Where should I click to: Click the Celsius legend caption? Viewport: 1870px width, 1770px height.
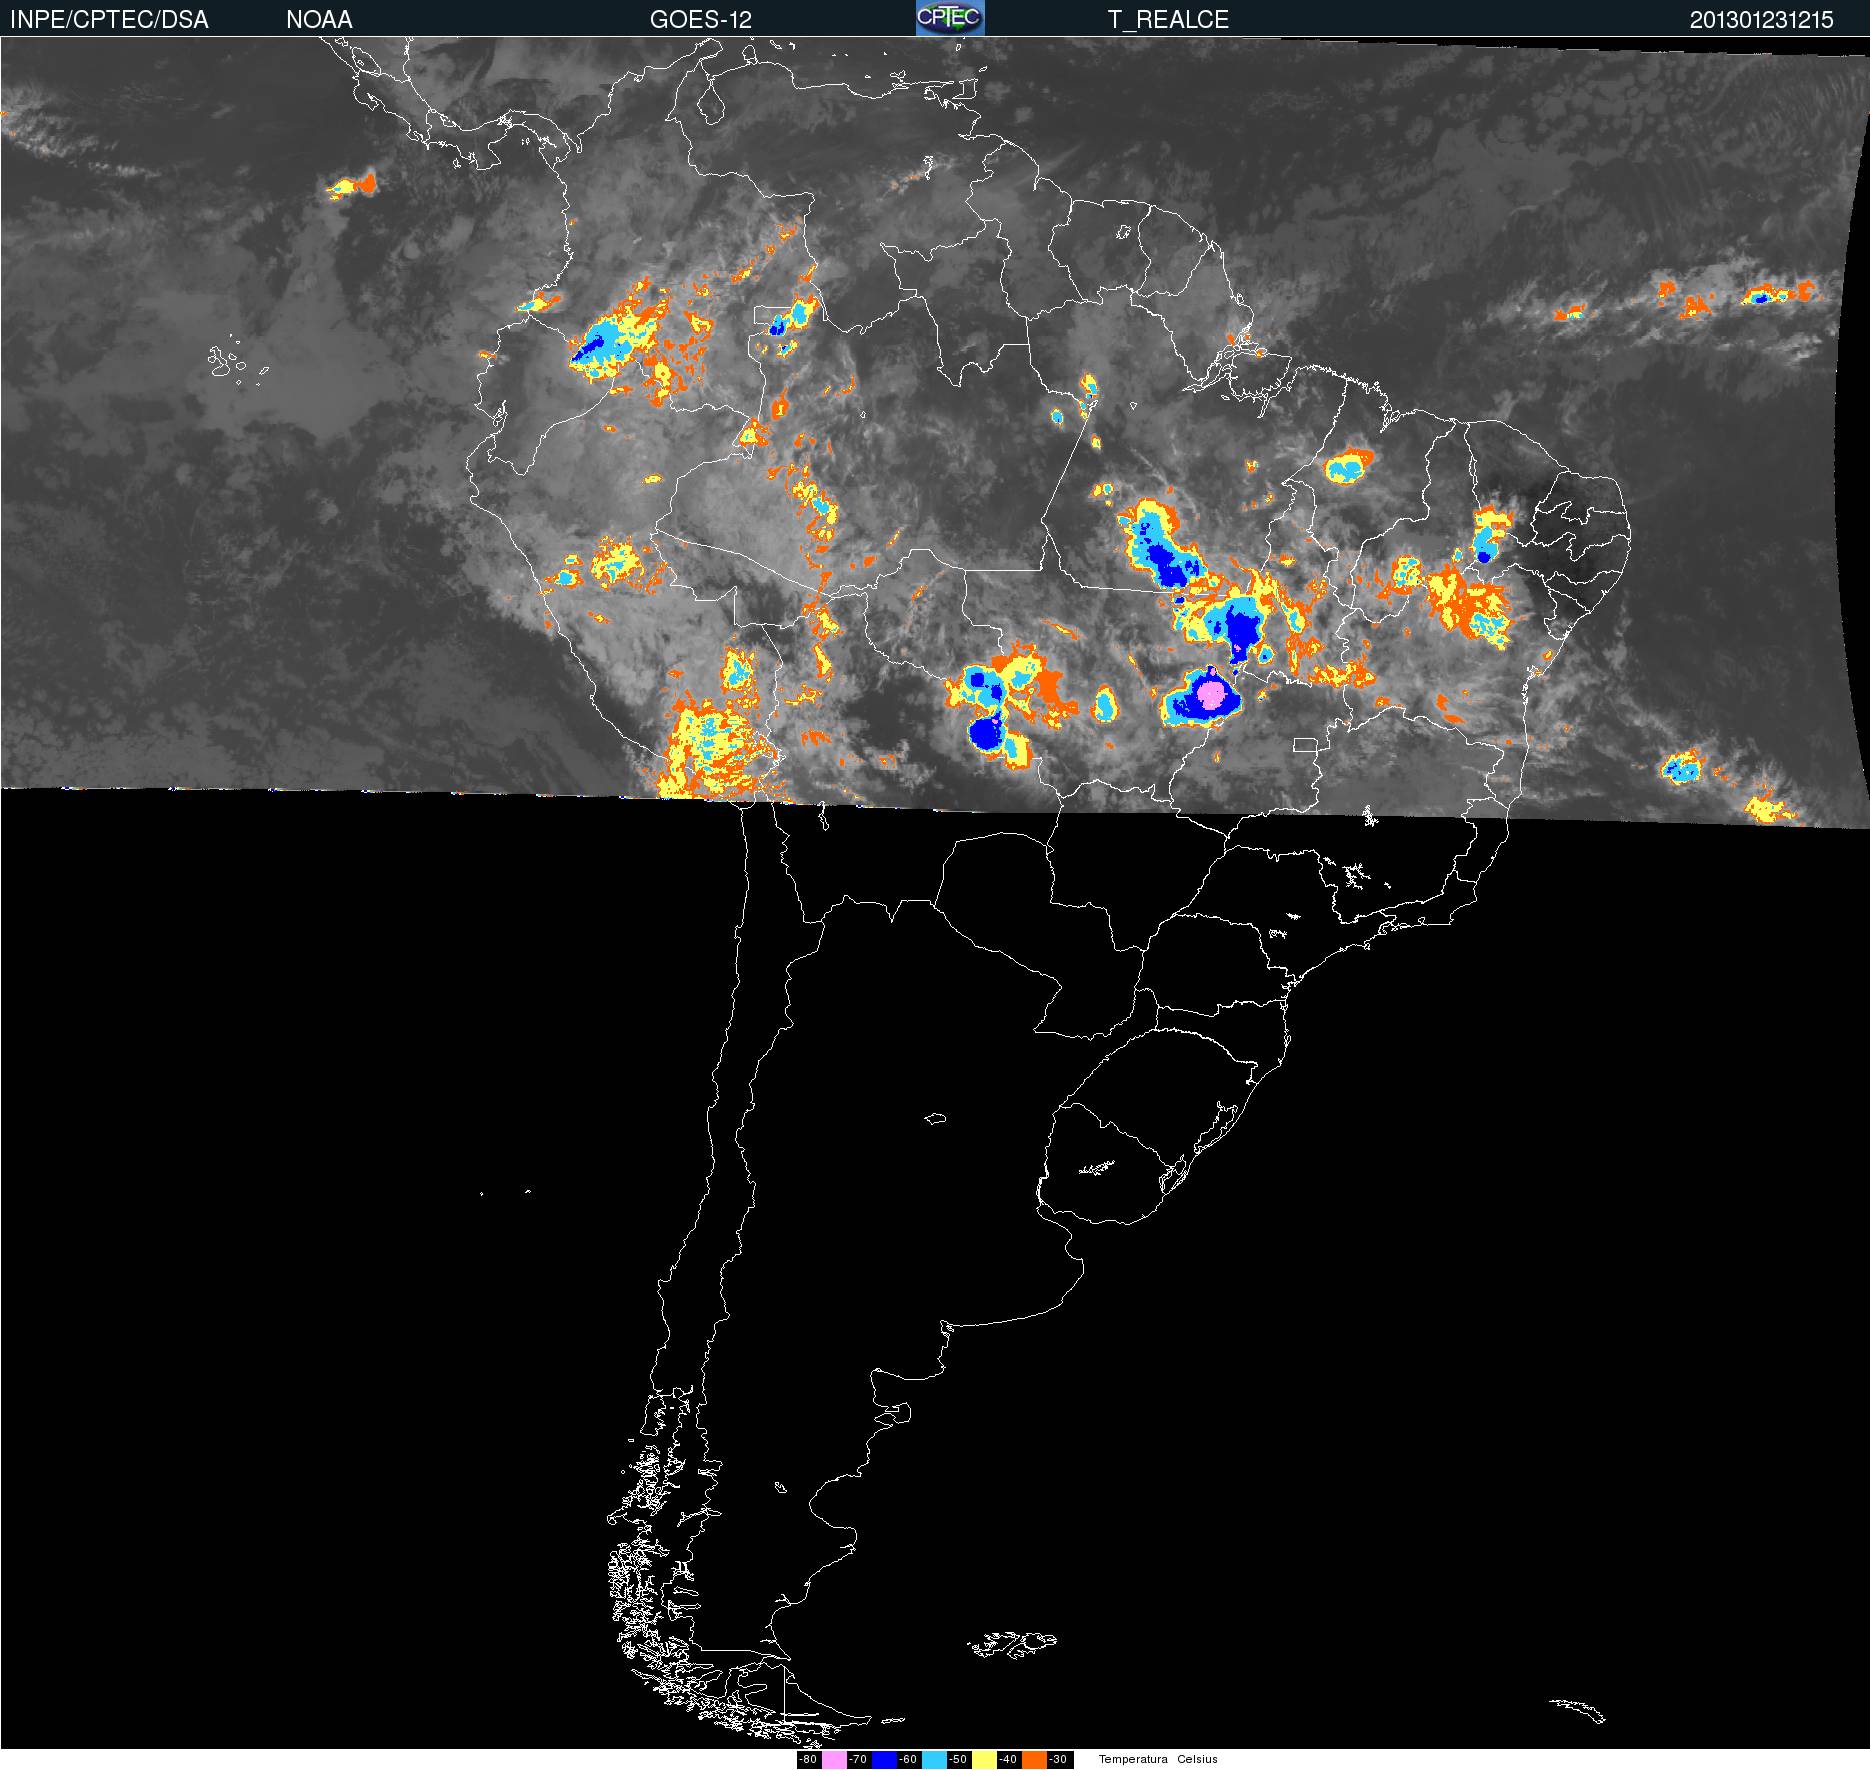pyautogui.click(x=1197, y=1759)
